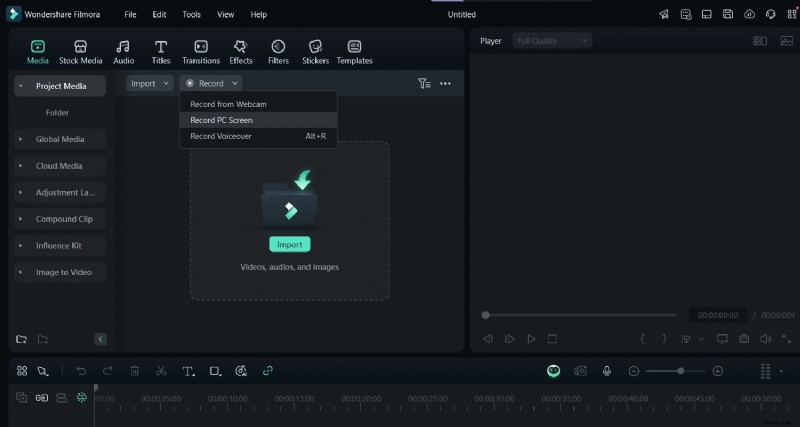
Task: Open the Full Quality player dropdown
Action: tap(551, 41)
